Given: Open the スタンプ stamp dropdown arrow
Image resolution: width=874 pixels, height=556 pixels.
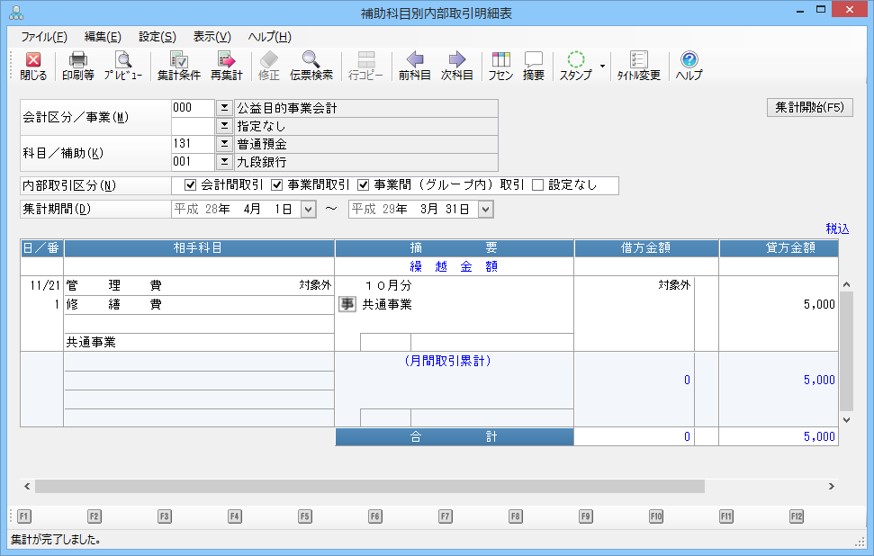Looking at the screenshot, I should (x=602, y=66).
